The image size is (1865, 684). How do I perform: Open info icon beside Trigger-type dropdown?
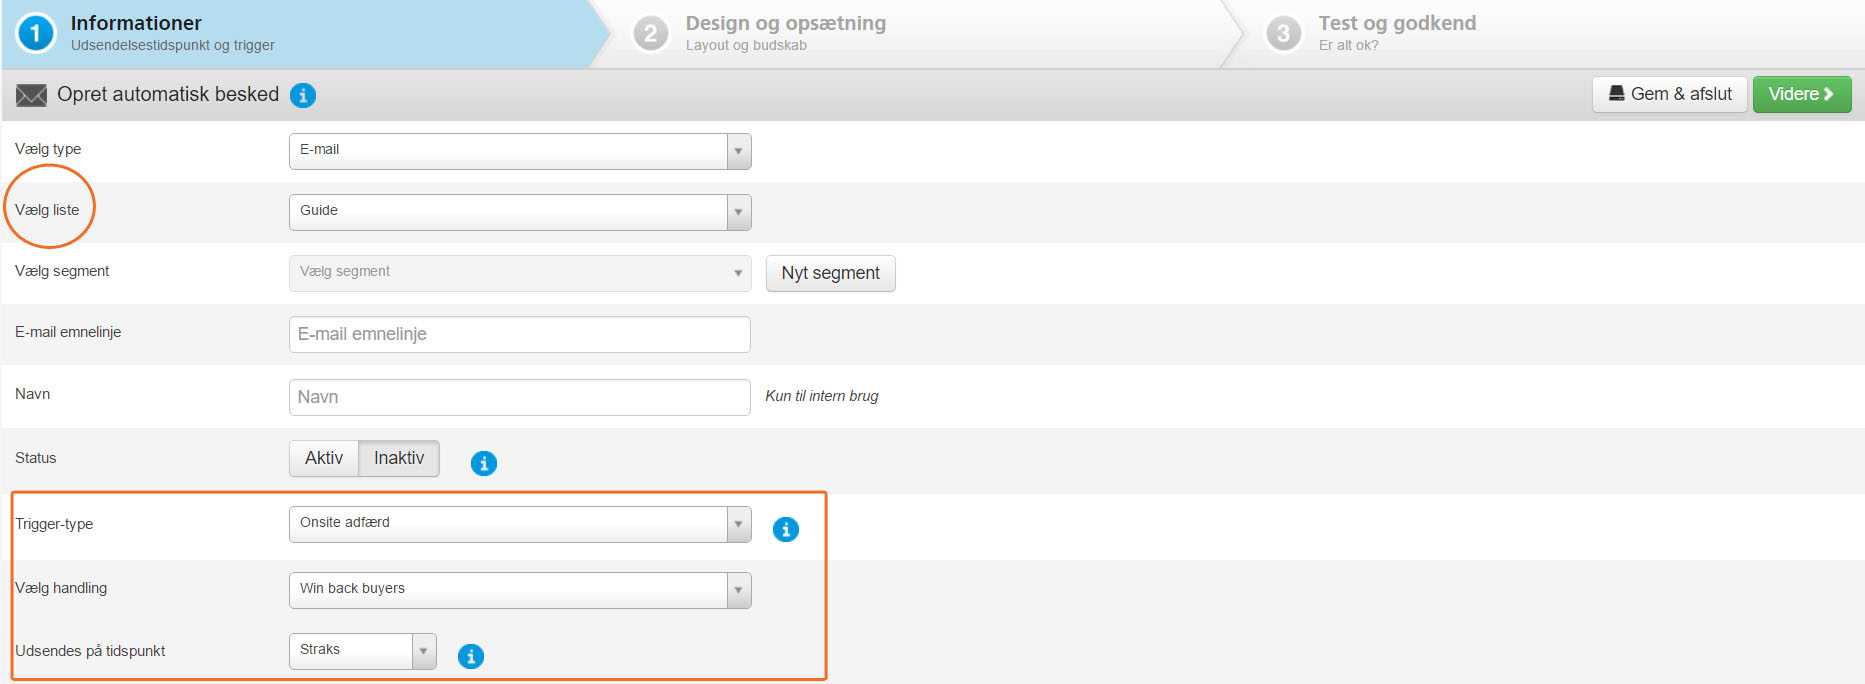[x=786, y=529]
